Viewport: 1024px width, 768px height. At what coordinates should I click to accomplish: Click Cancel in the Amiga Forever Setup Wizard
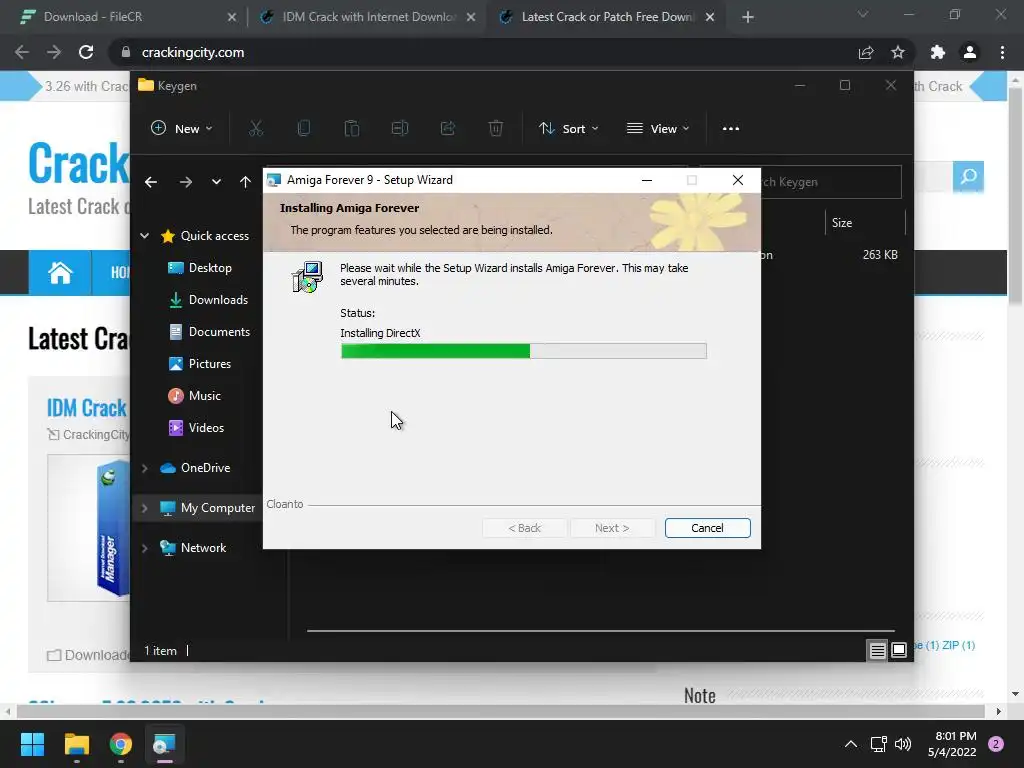click(707, 528)
